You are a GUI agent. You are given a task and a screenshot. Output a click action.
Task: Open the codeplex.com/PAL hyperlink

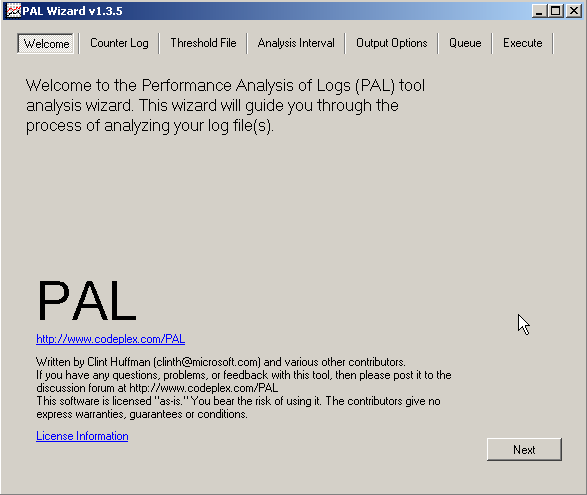point(110,339)
